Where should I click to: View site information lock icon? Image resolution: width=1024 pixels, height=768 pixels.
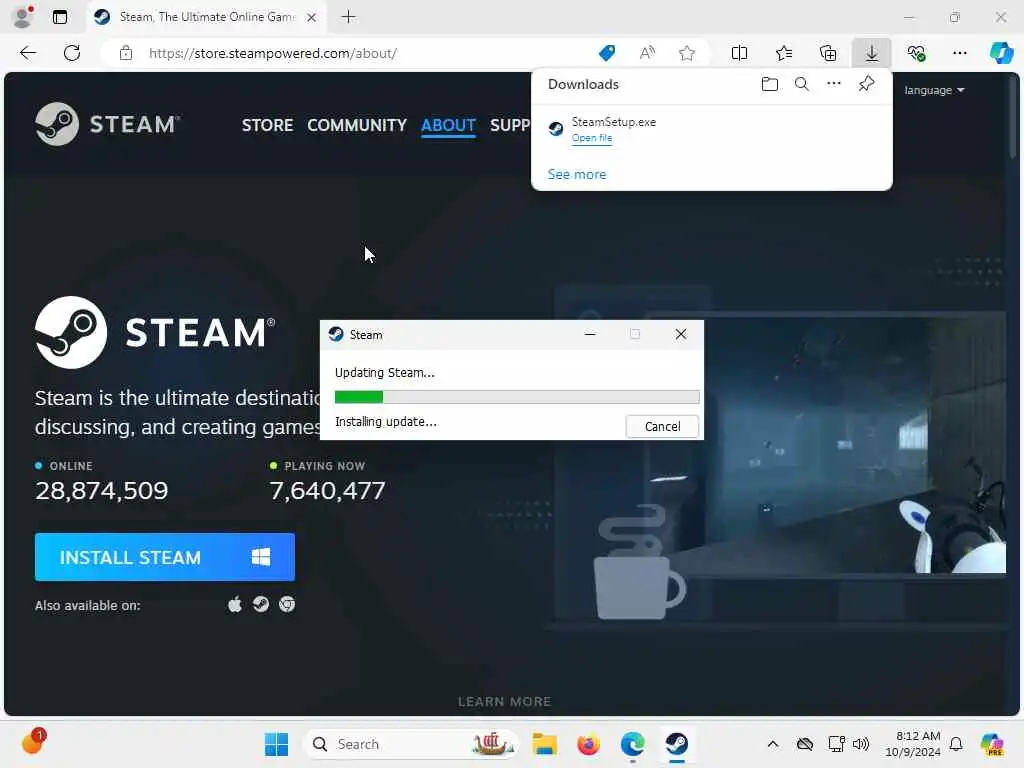point(126,53)
